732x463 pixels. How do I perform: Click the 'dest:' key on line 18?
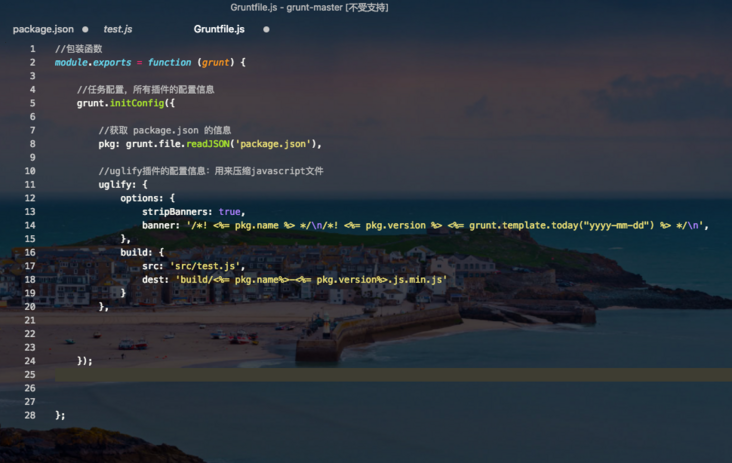pyautogui.click(x=155, y=280)
